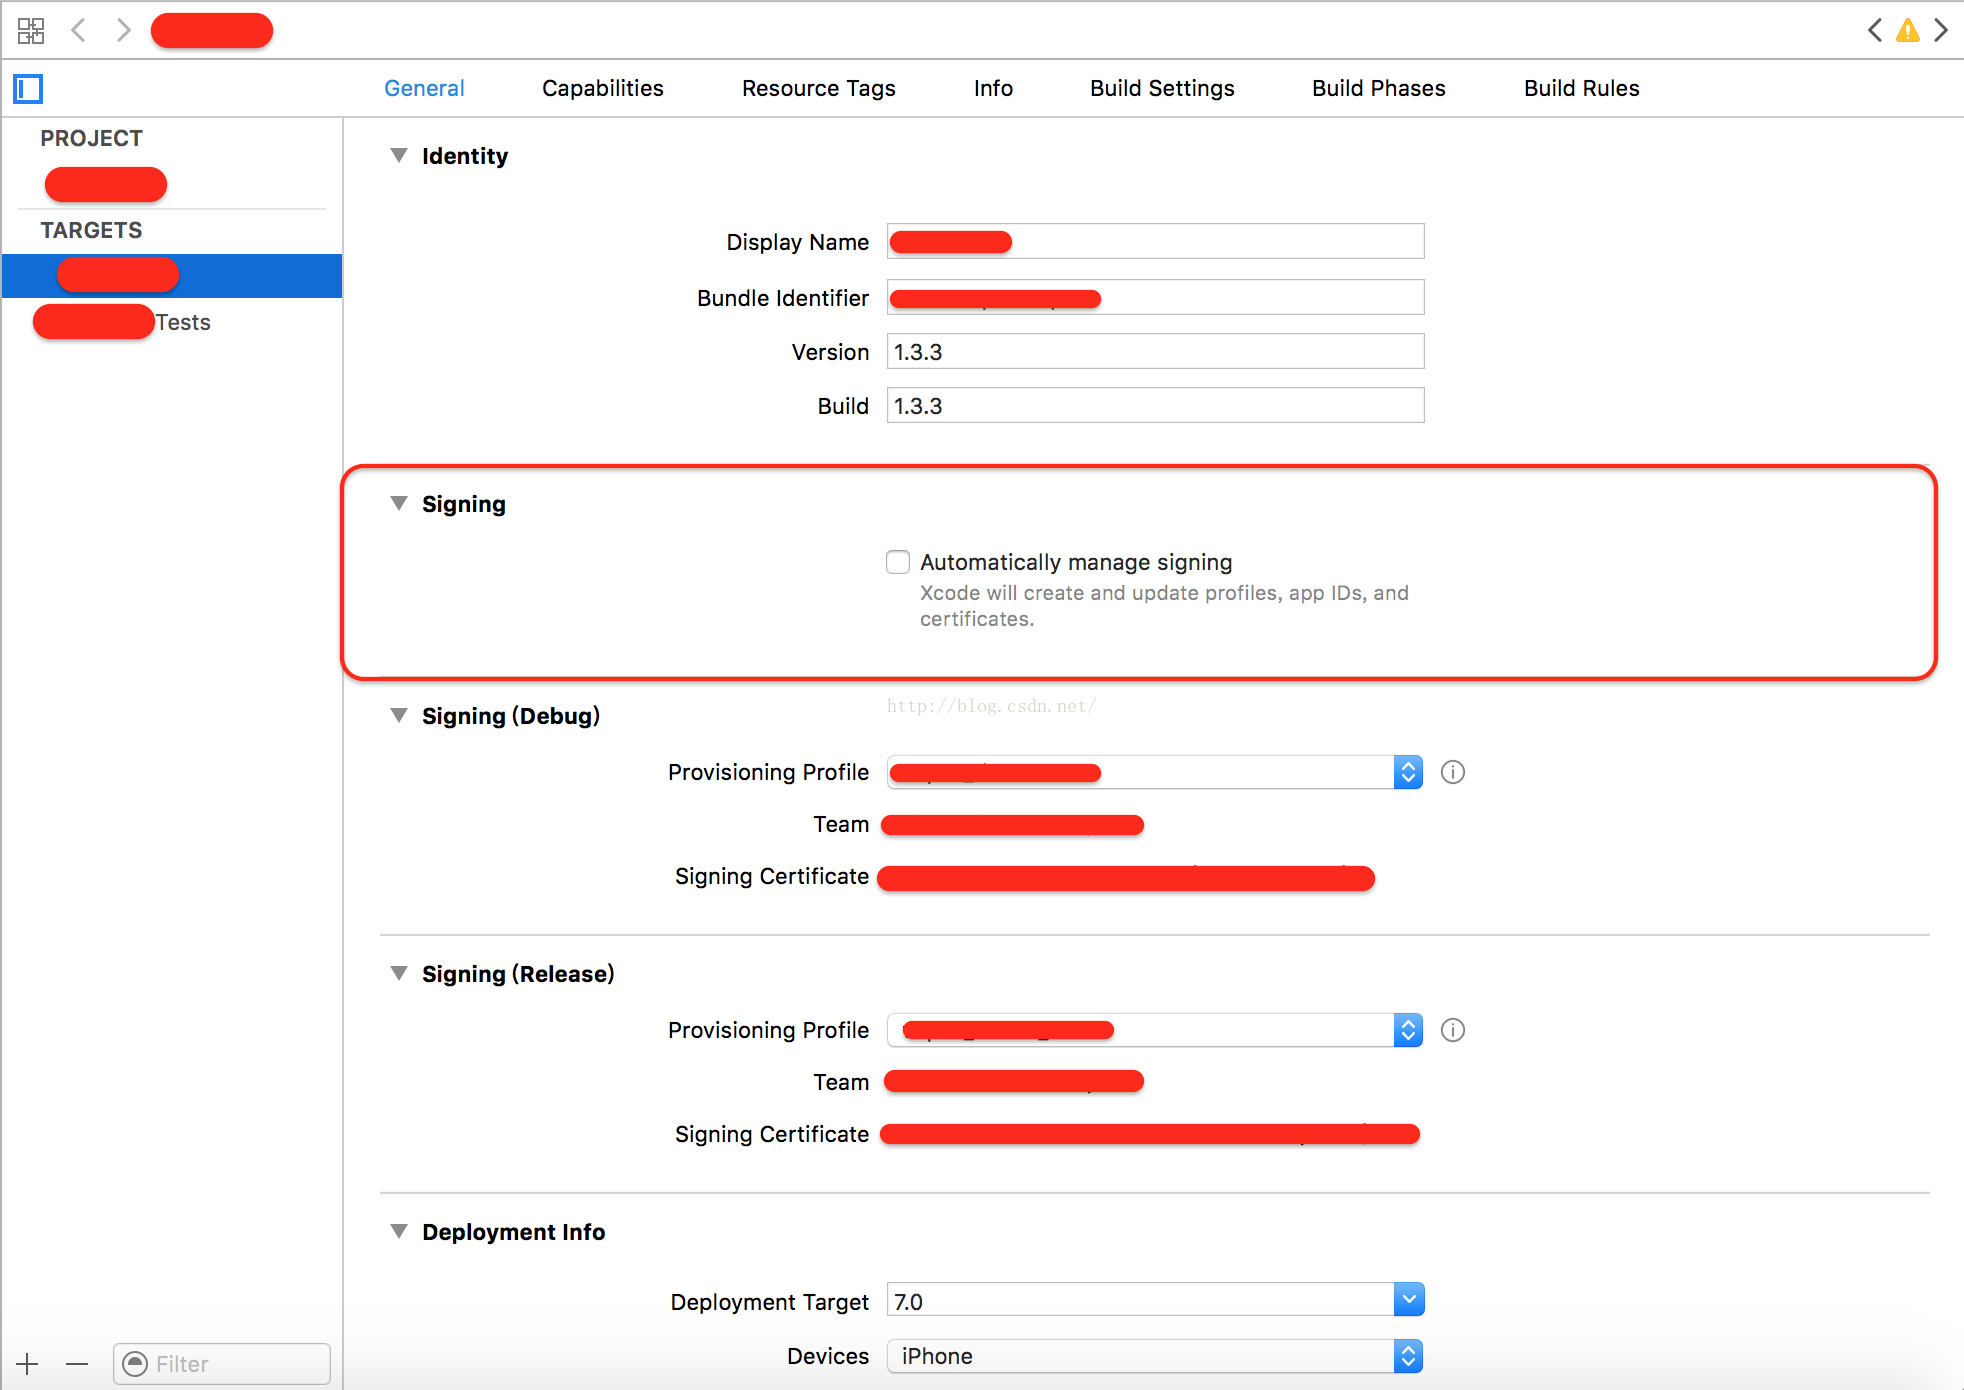
Task: Open Devices dropdown showing iPhone
Action: click(x=1155, y=1356)
